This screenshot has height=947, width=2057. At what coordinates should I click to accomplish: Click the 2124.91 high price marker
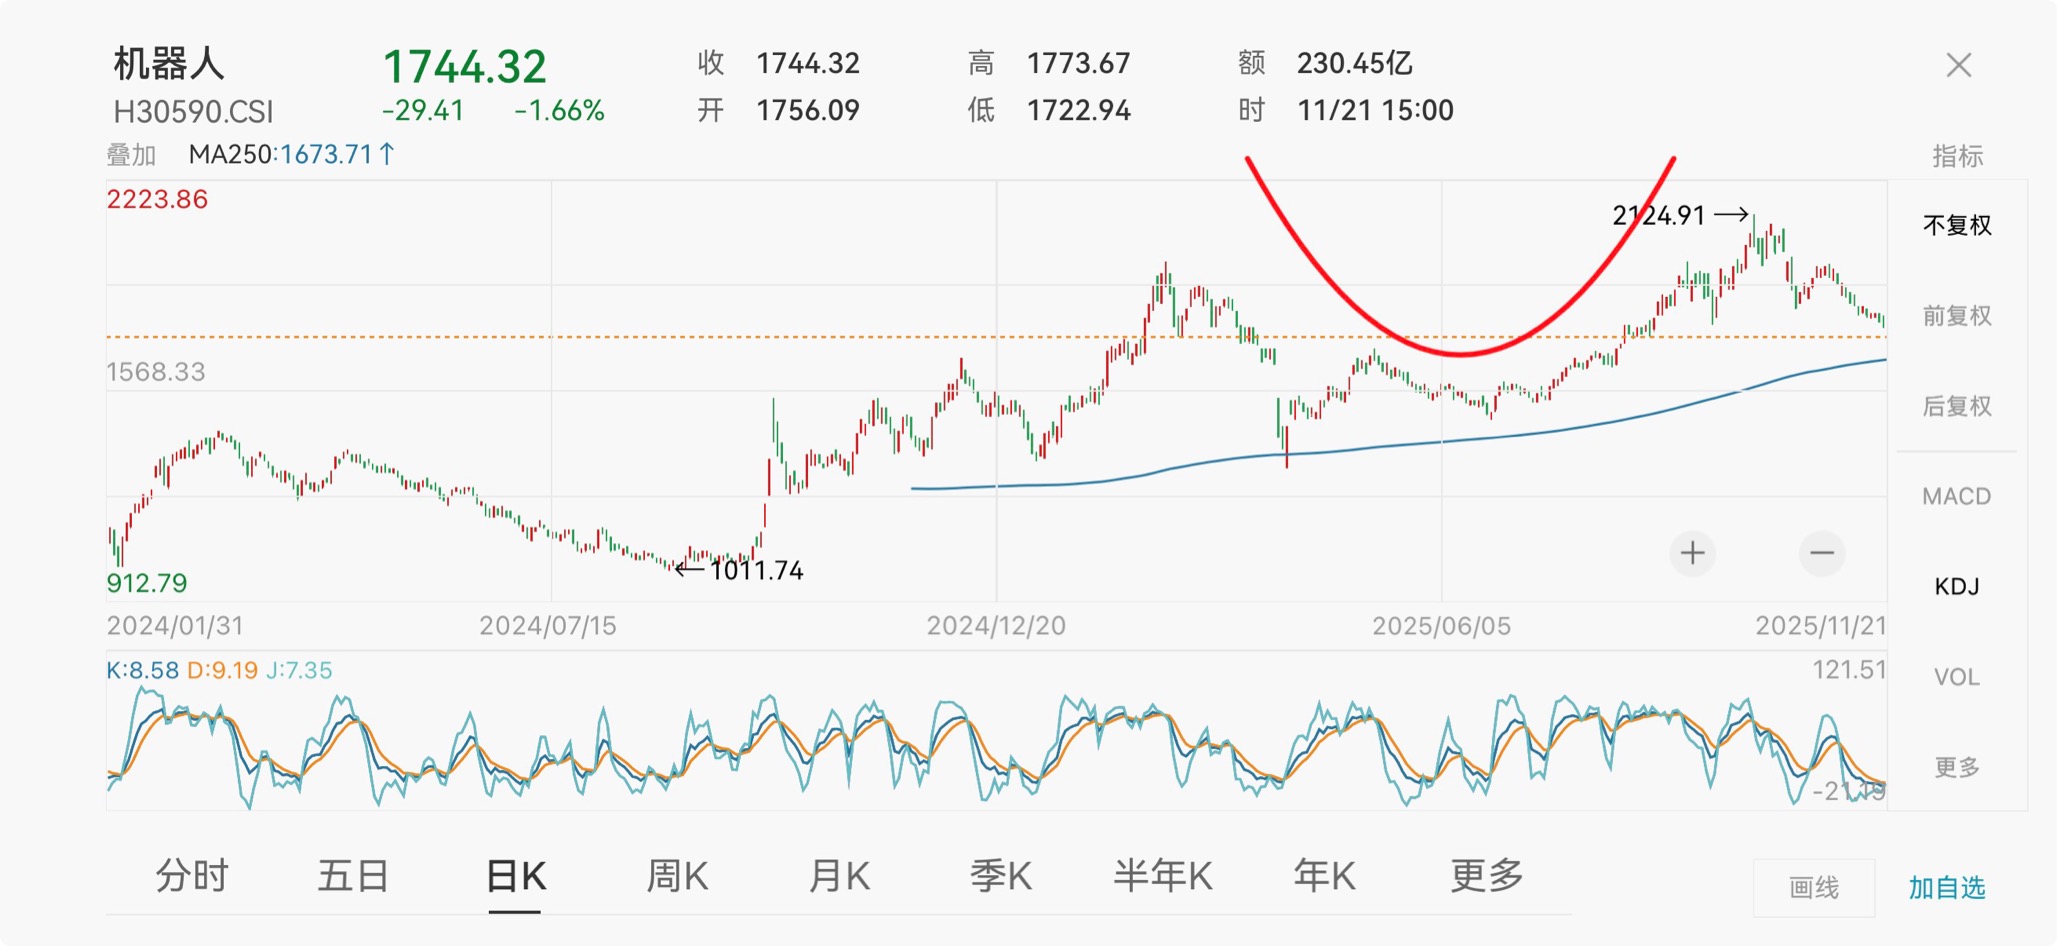click(x=1659, y=215)
